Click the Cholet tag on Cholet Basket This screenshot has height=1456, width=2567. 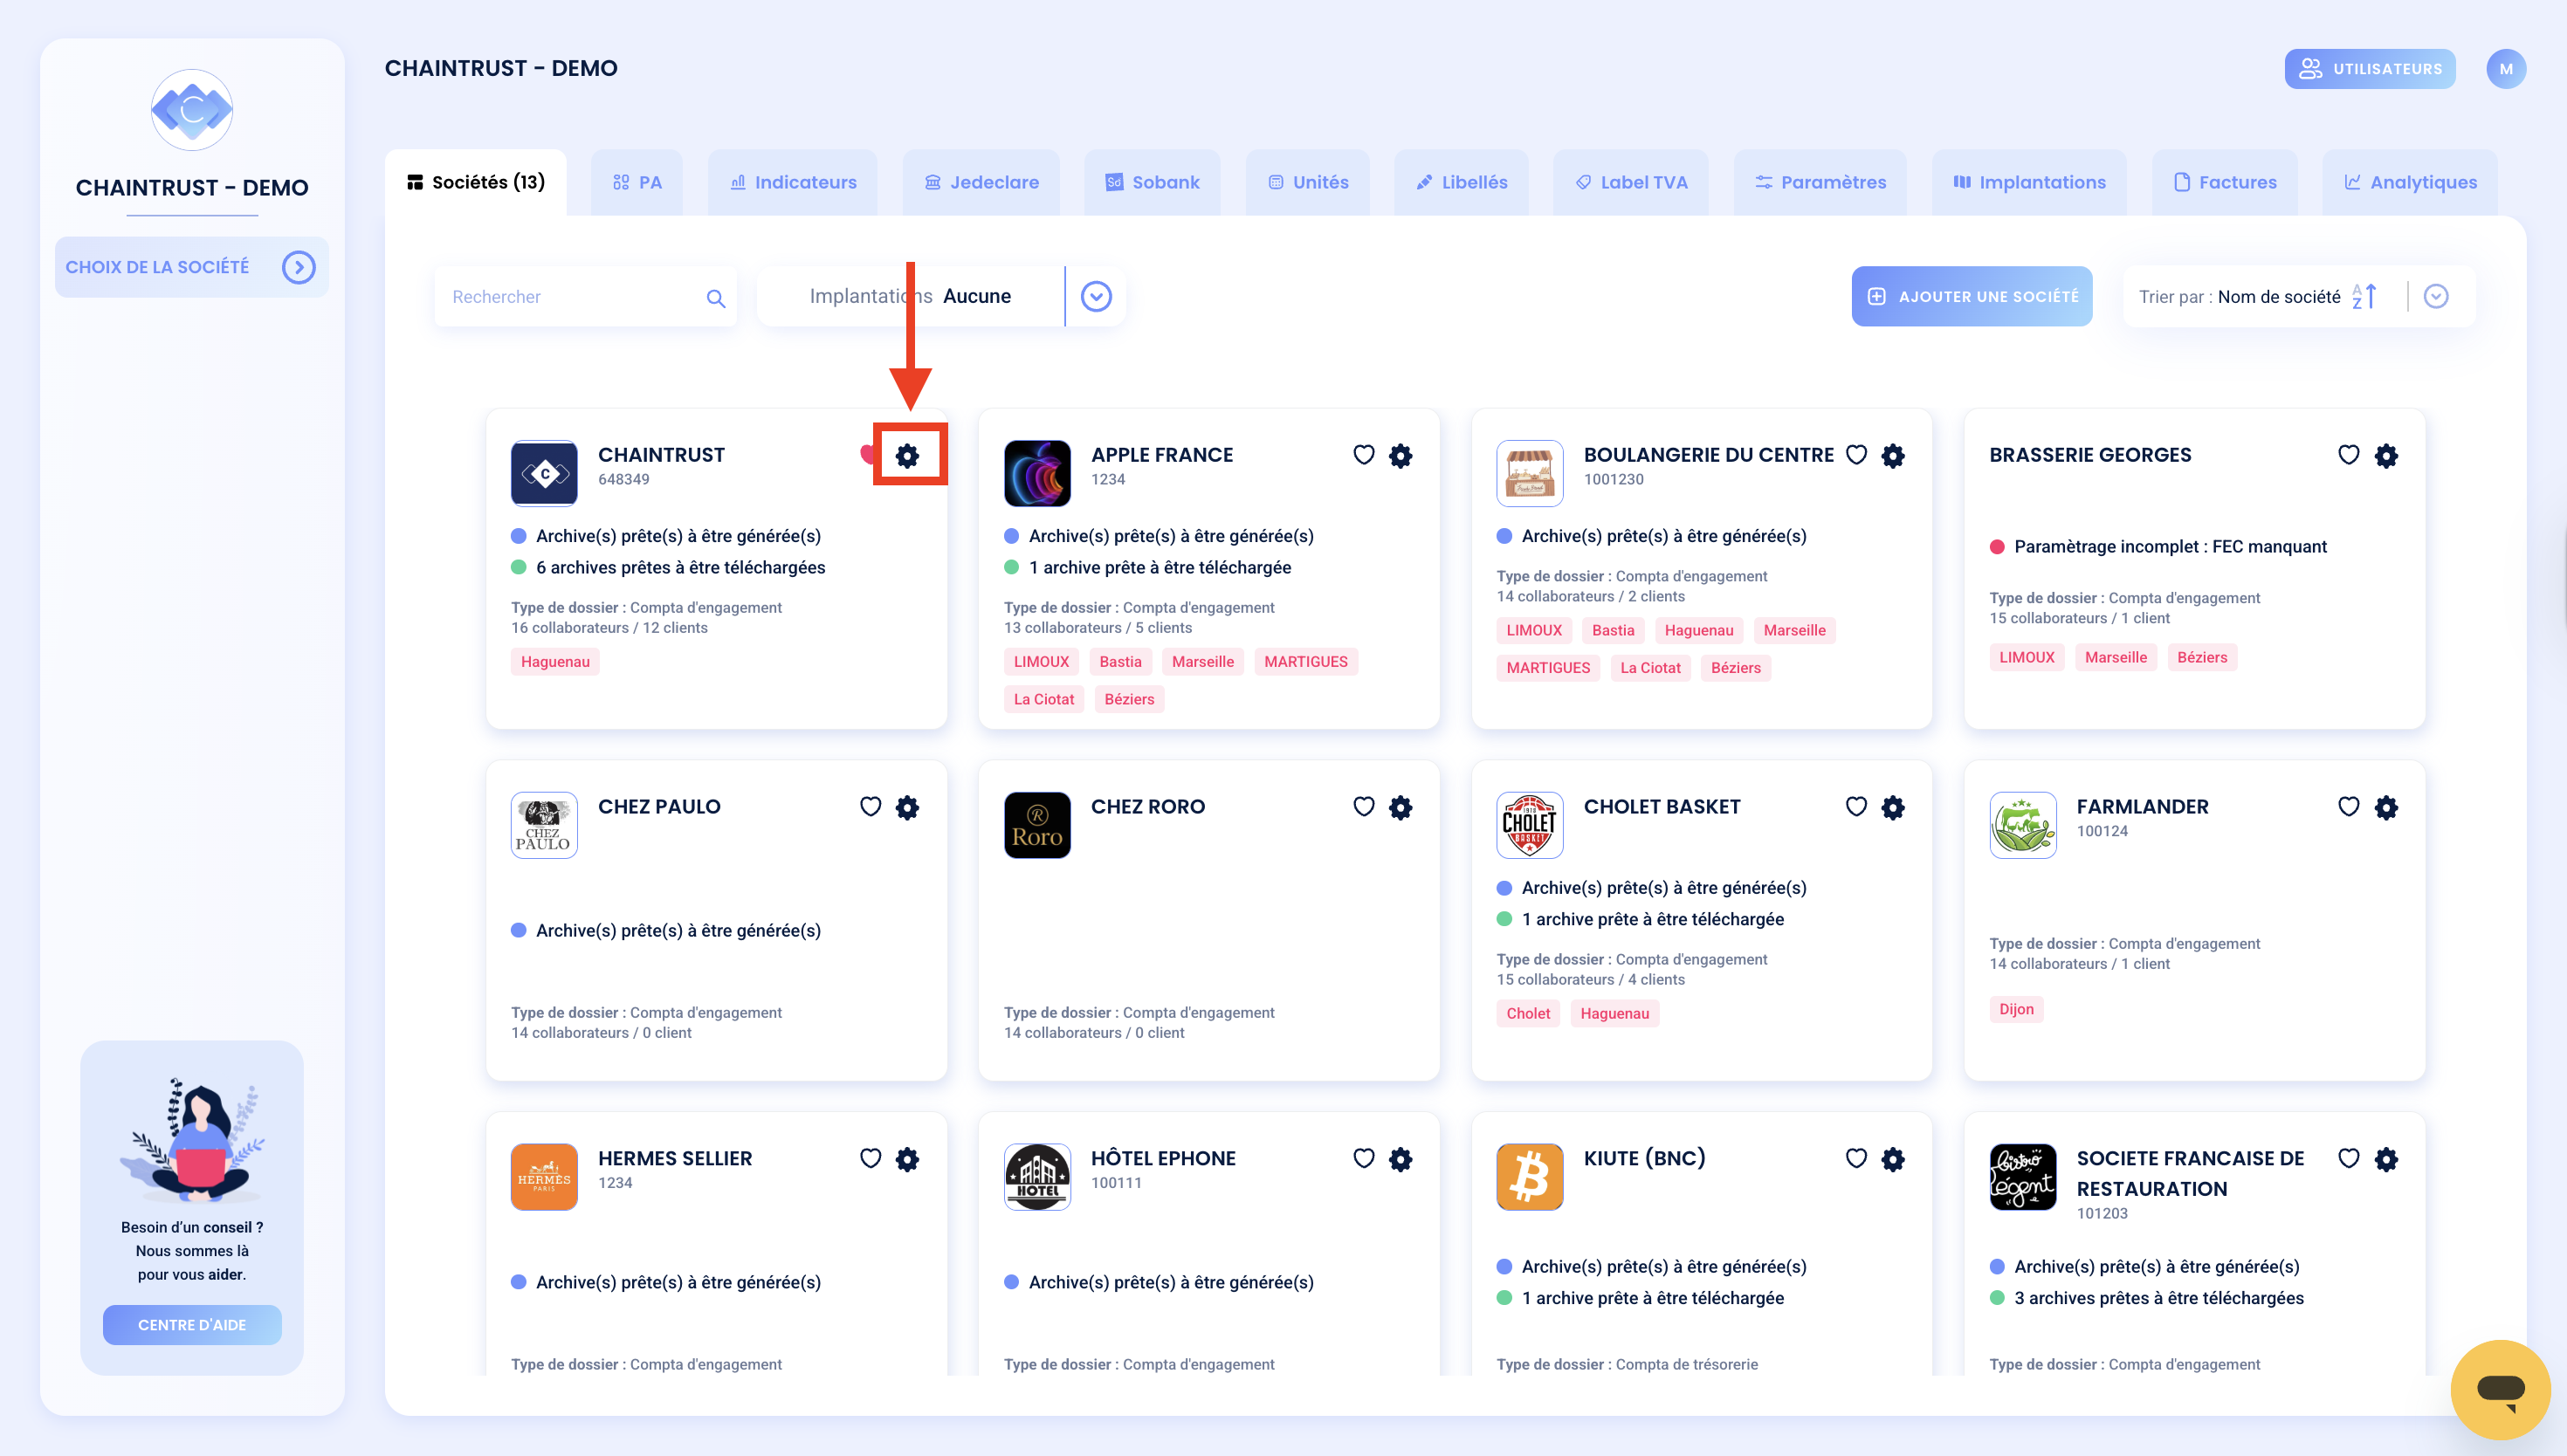pos(1528,1013)
